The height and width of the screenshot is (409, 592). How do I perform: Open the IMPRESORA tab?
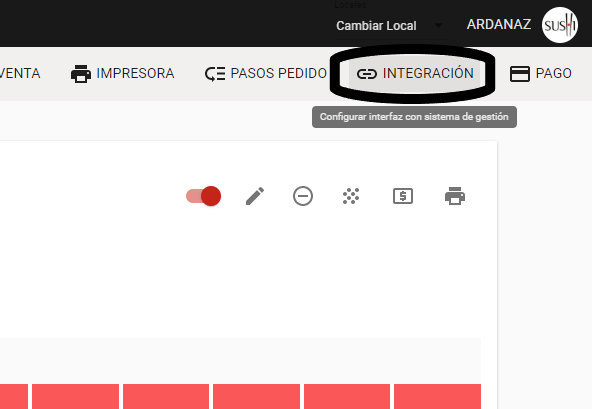pyautogui.click(x=123, y=73)
